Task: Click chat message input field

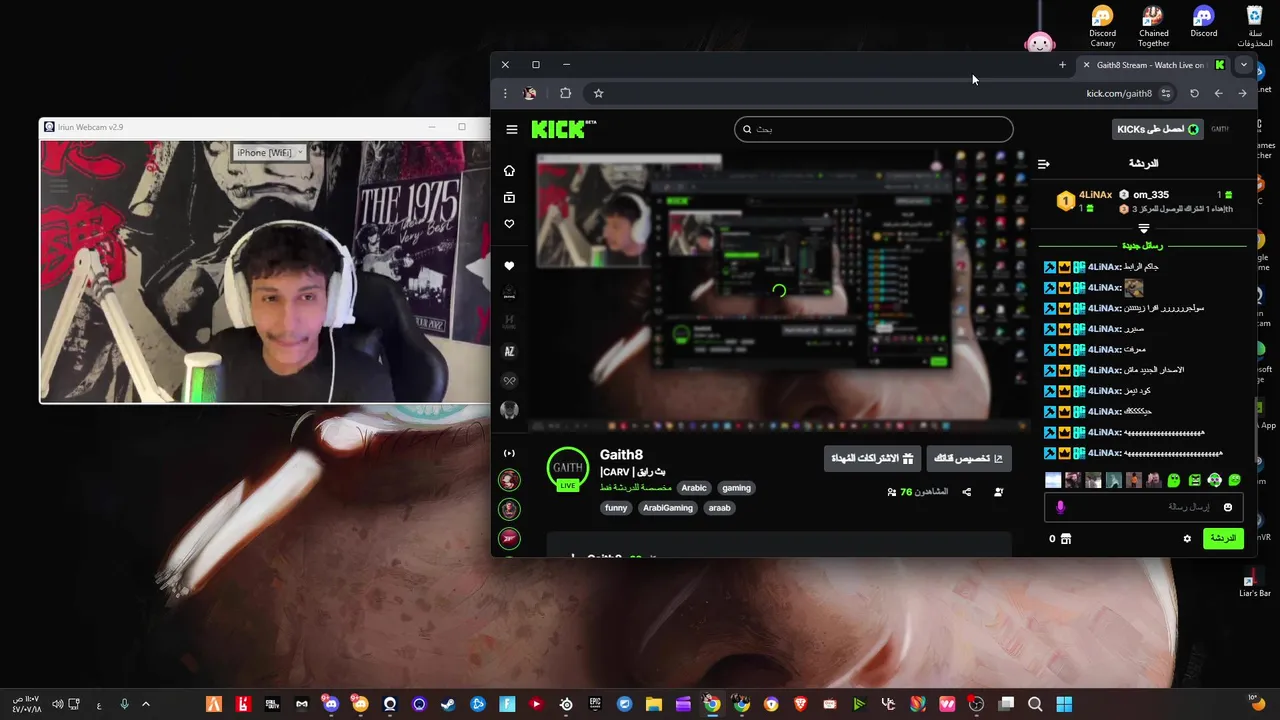Action: 1143,507
